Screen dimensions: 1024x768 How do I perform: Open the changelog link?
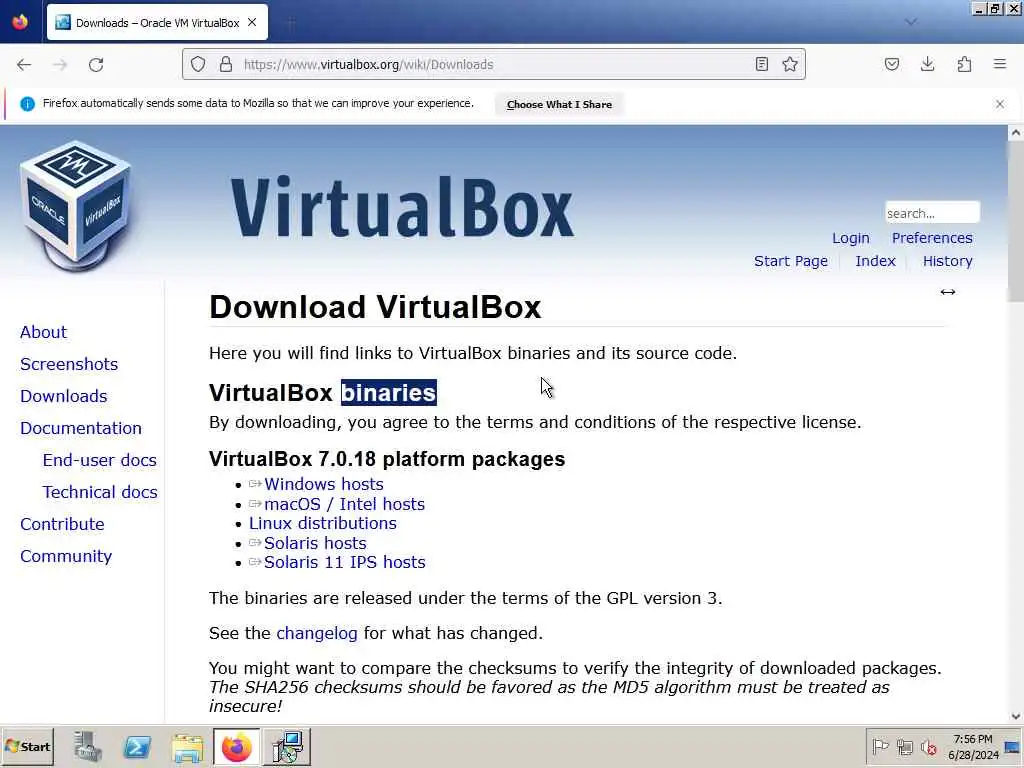(317, 633)
